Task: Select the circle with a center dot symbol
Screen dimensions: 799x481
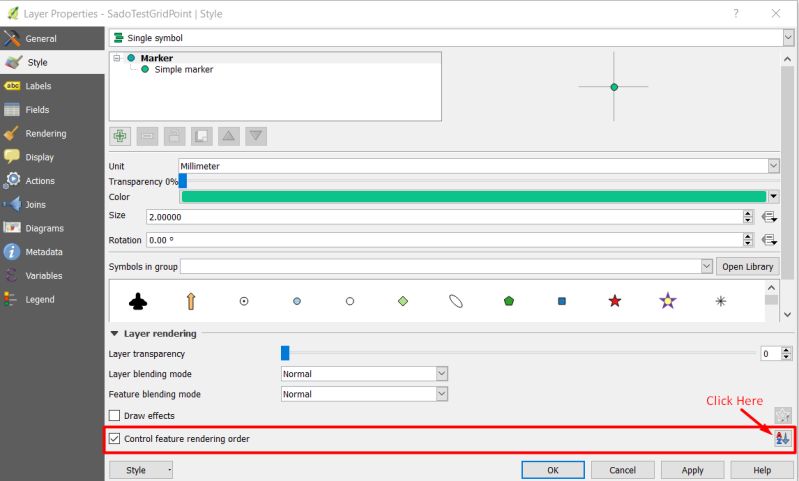Action: [x=244, y=301]
